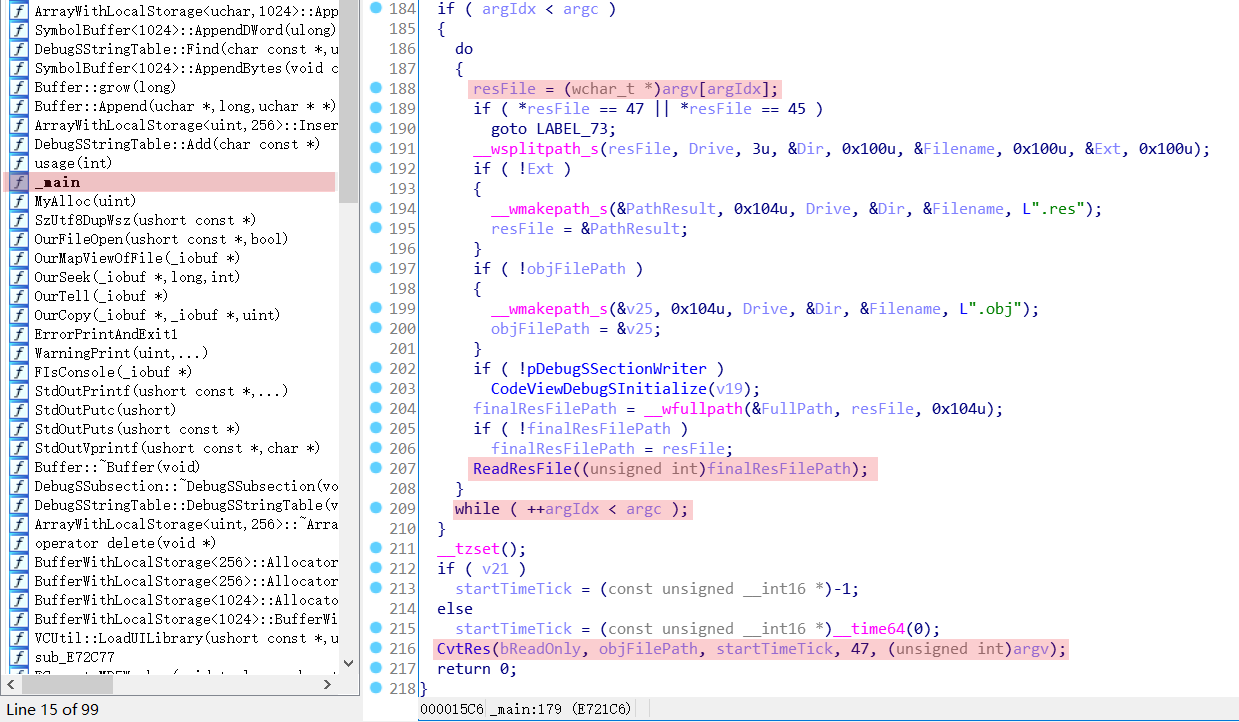Toggle the breakpoint dot on line 194
The image size is (1239, 722).
[x=376, y=208]
